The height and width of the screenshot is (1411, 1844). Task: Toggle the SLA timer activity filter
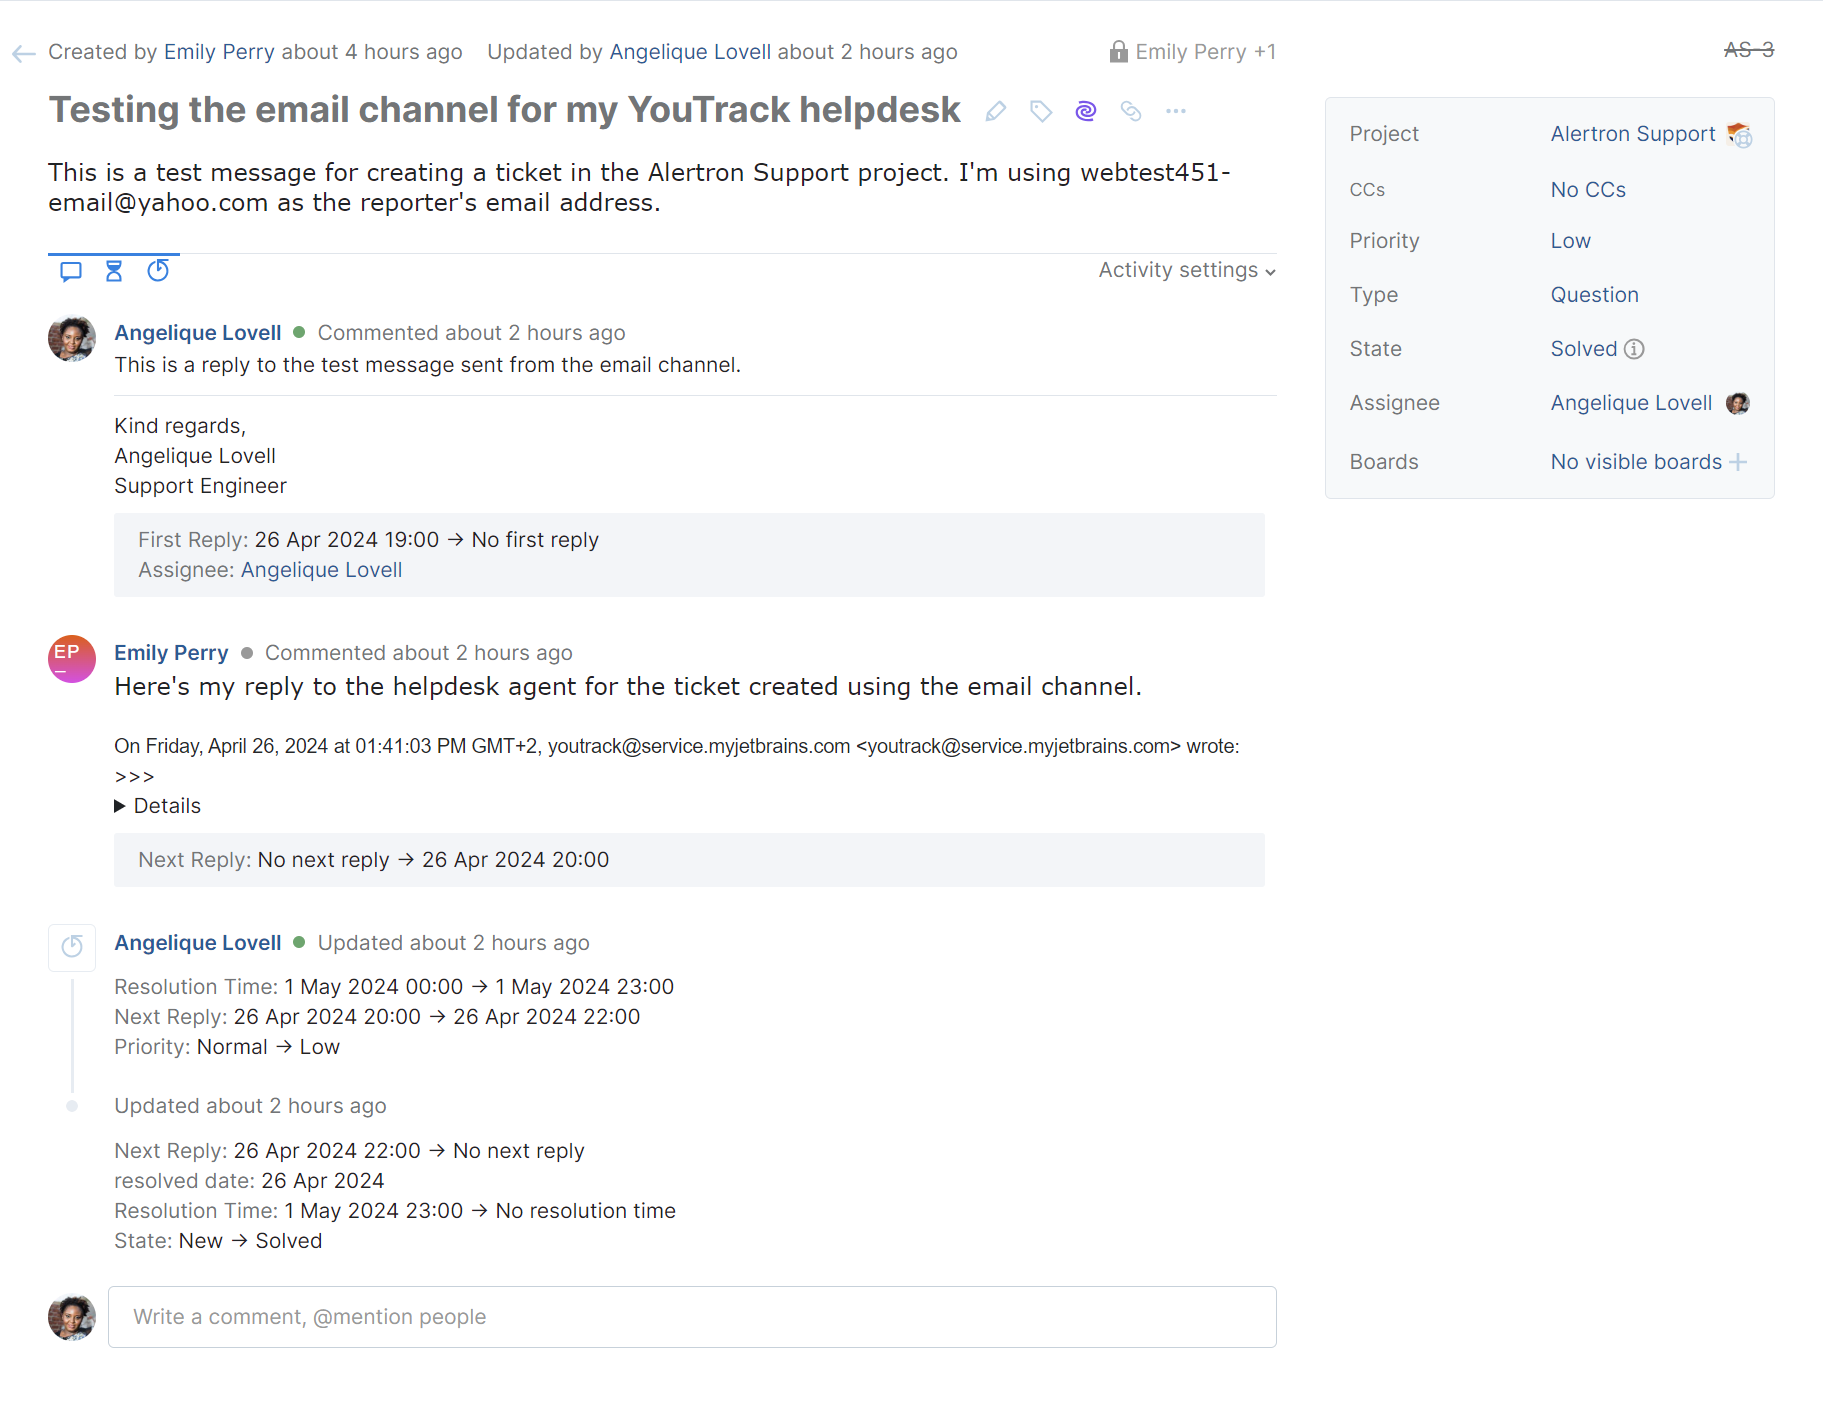point(158,270)
